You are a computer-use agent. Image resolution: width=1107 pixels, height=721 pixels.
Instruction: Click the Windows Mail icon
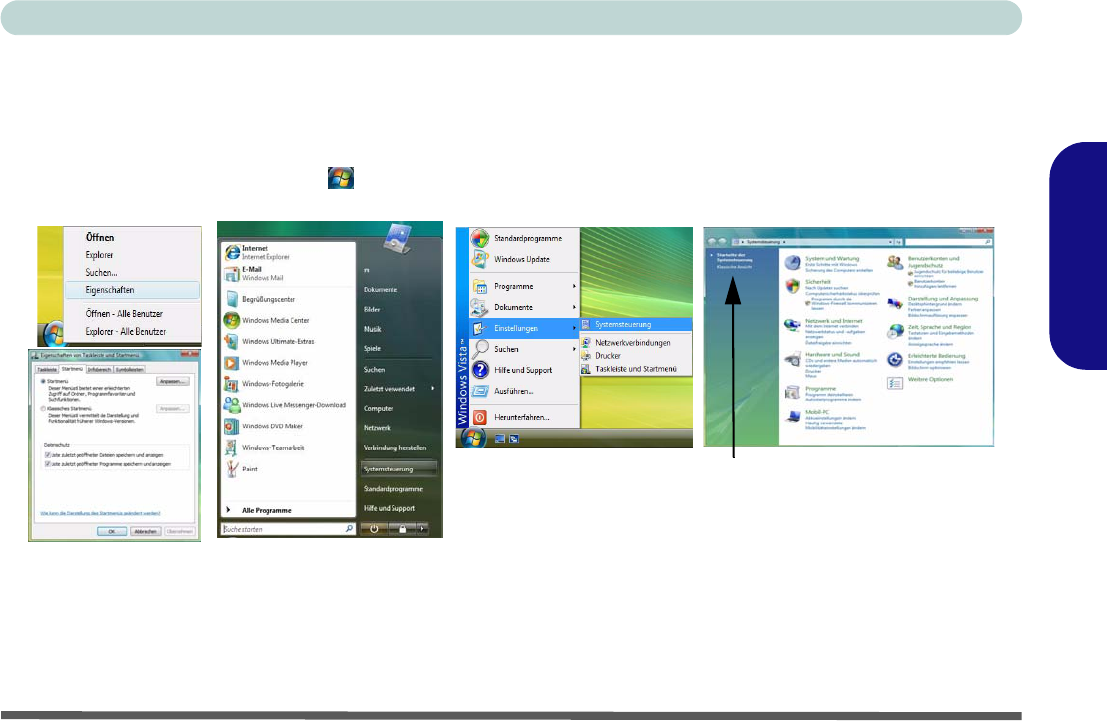(230, 274)
